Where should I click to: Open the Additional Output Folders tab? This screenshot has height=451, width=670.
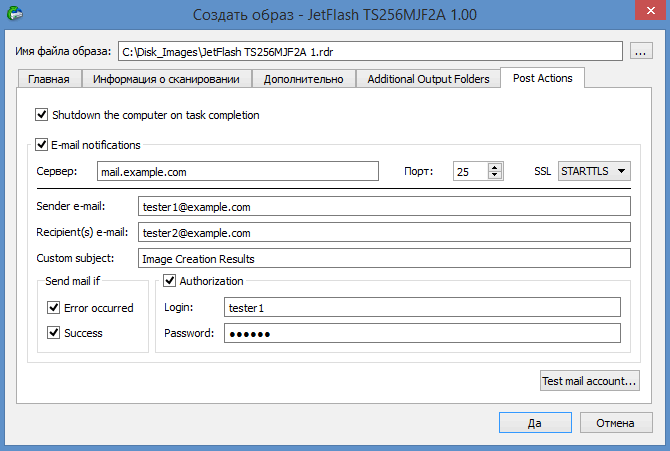[x=428, y=79]
